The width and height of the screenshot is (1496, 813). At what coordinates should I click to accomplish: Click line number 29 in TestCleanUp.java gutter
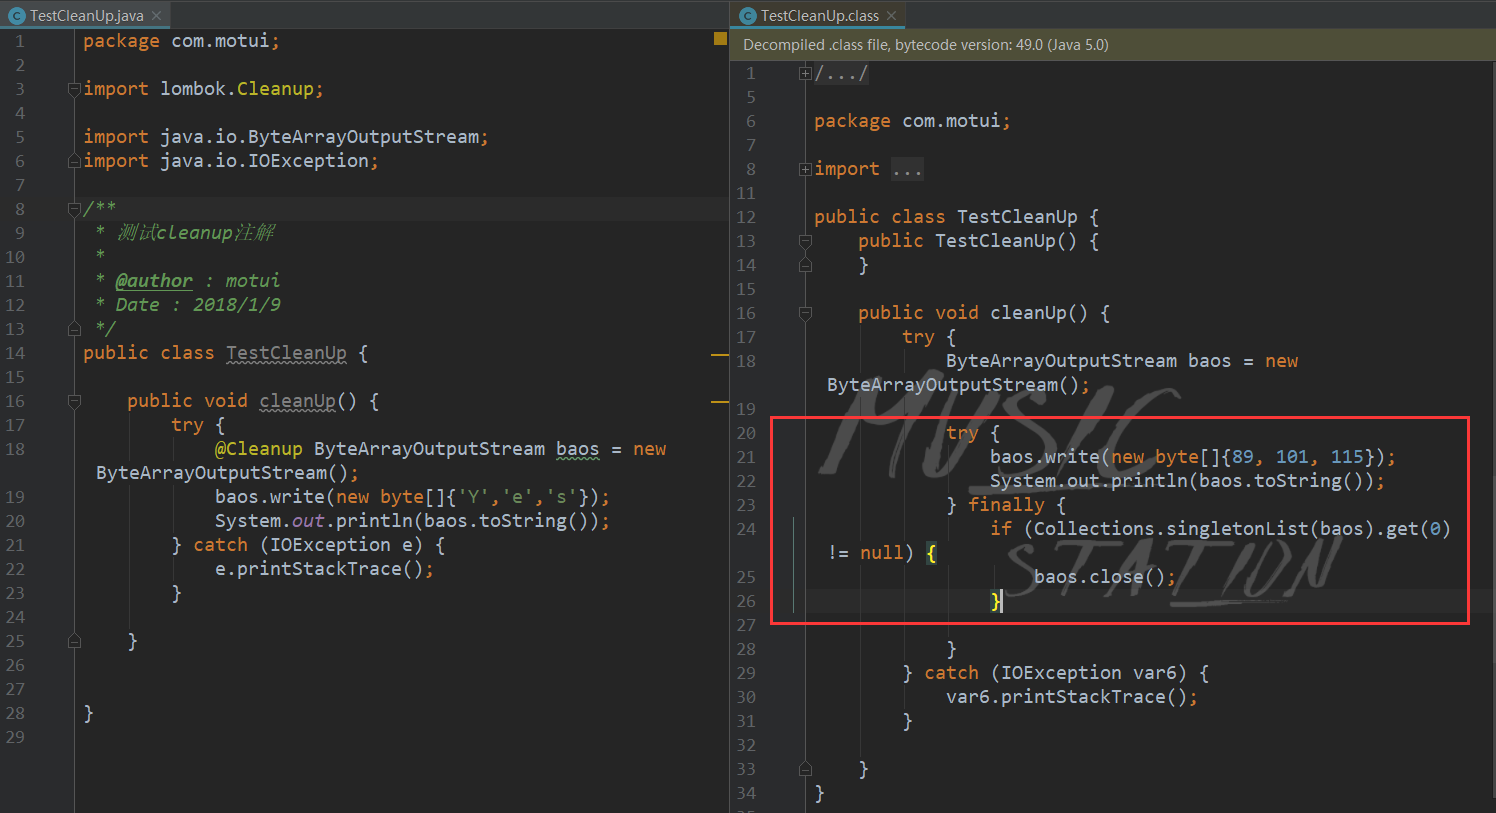click(15, 737)
